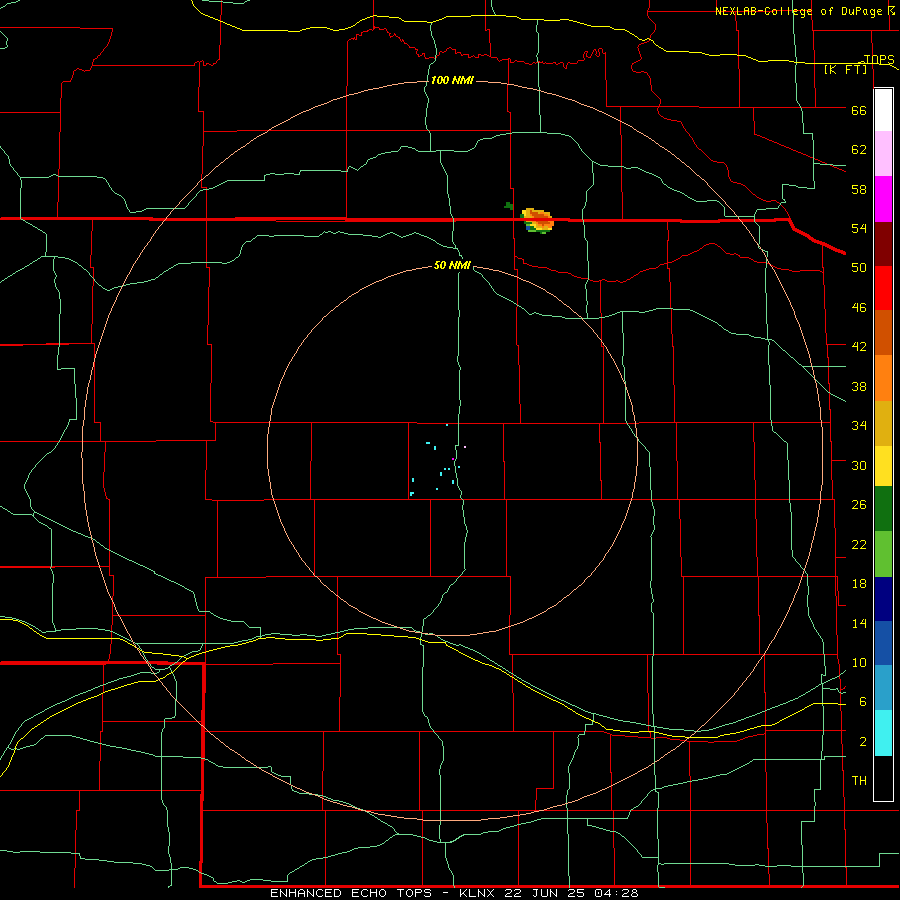Click the legend 'TH' label
900x900 pixels.
point(859,780)
